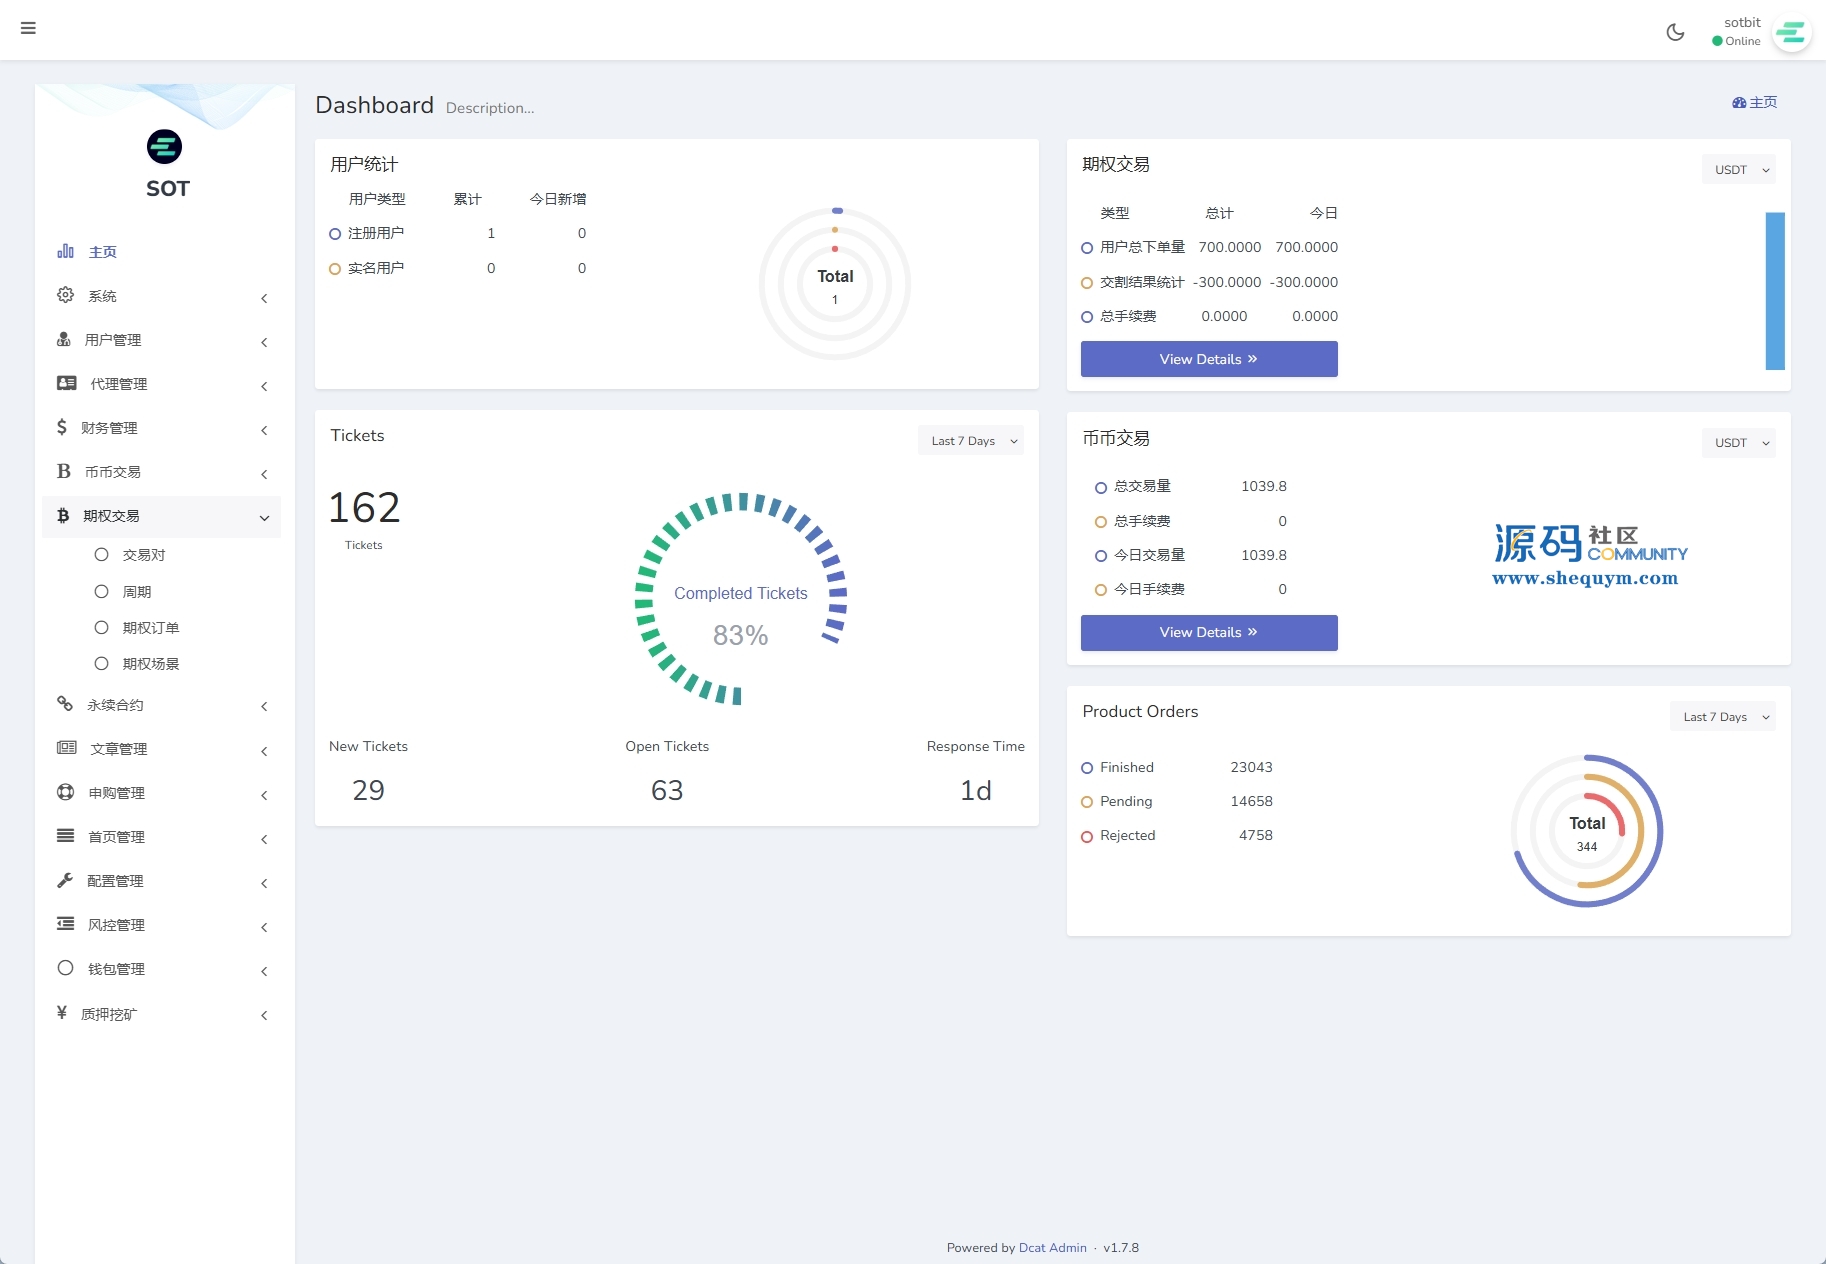Collapse the 期权交易 sidebar menu chevron

click(264, 517)
